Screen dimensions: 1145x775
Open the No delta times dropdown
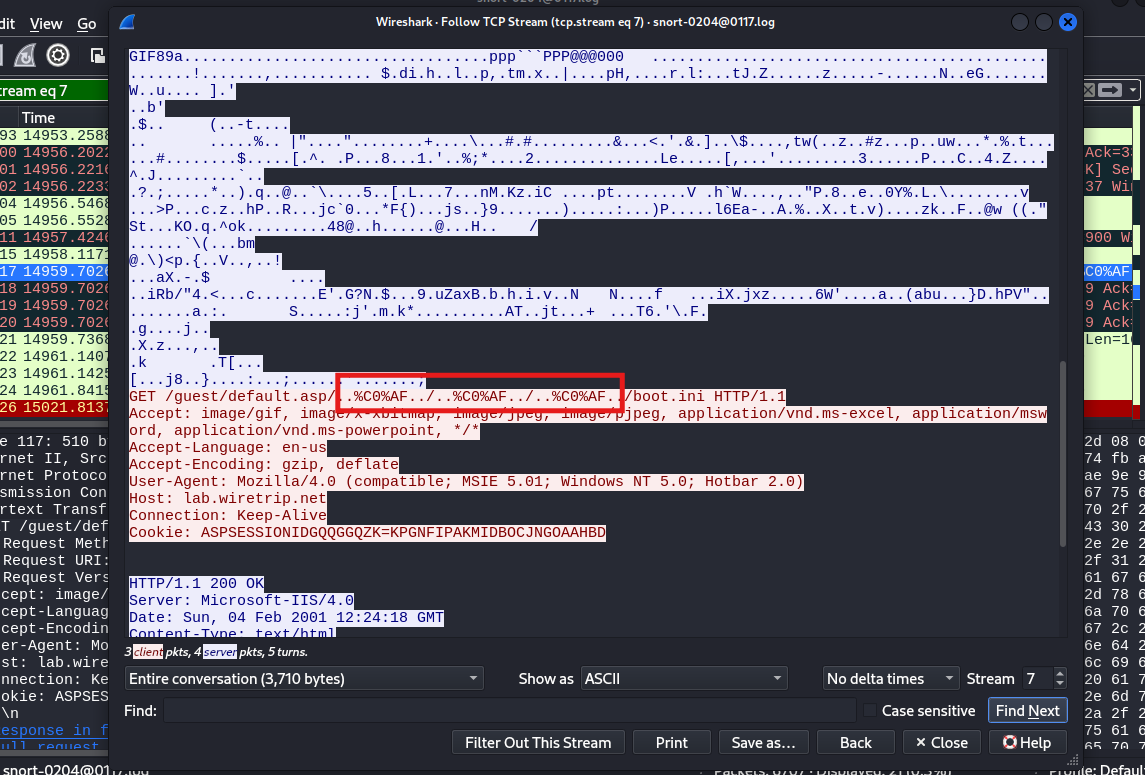tap(890, 679)
